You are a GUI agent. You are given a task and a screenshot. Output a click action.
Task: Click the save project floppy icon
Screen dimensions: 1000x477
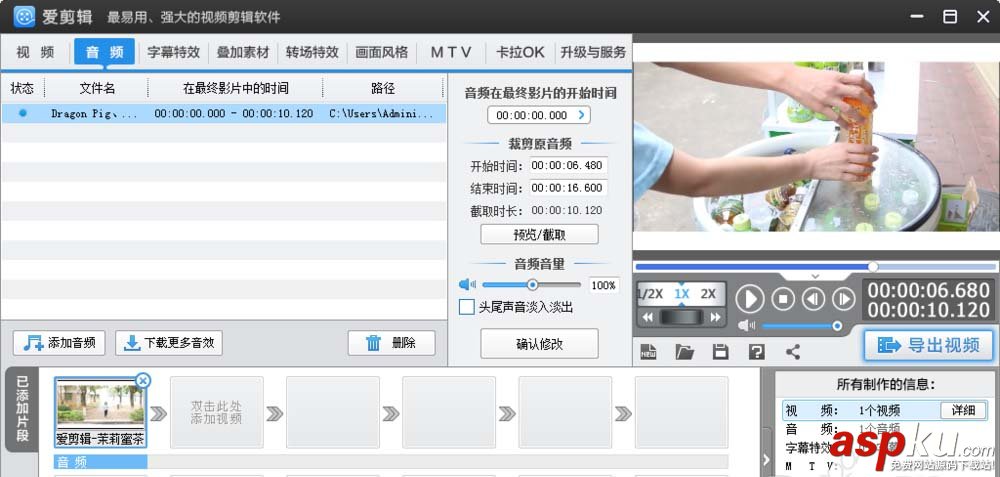click(721, 351)
